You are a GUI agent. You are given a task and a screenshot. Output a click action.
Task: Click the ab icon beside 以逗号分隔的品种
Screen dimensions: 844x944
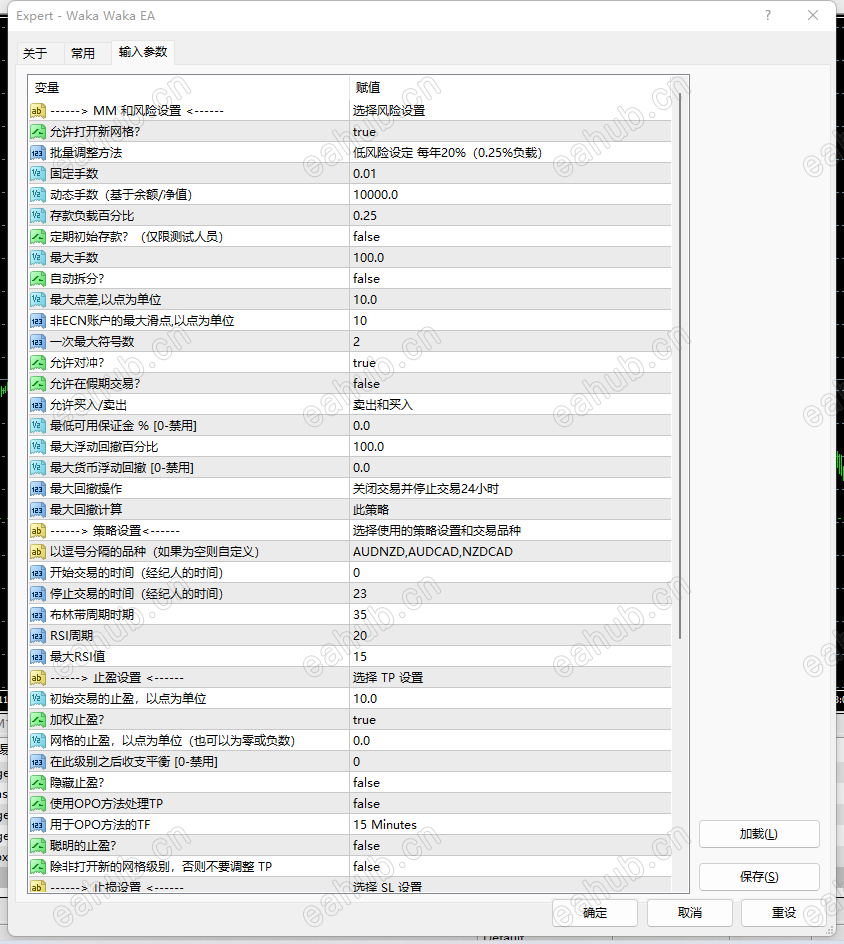point(37,551)
